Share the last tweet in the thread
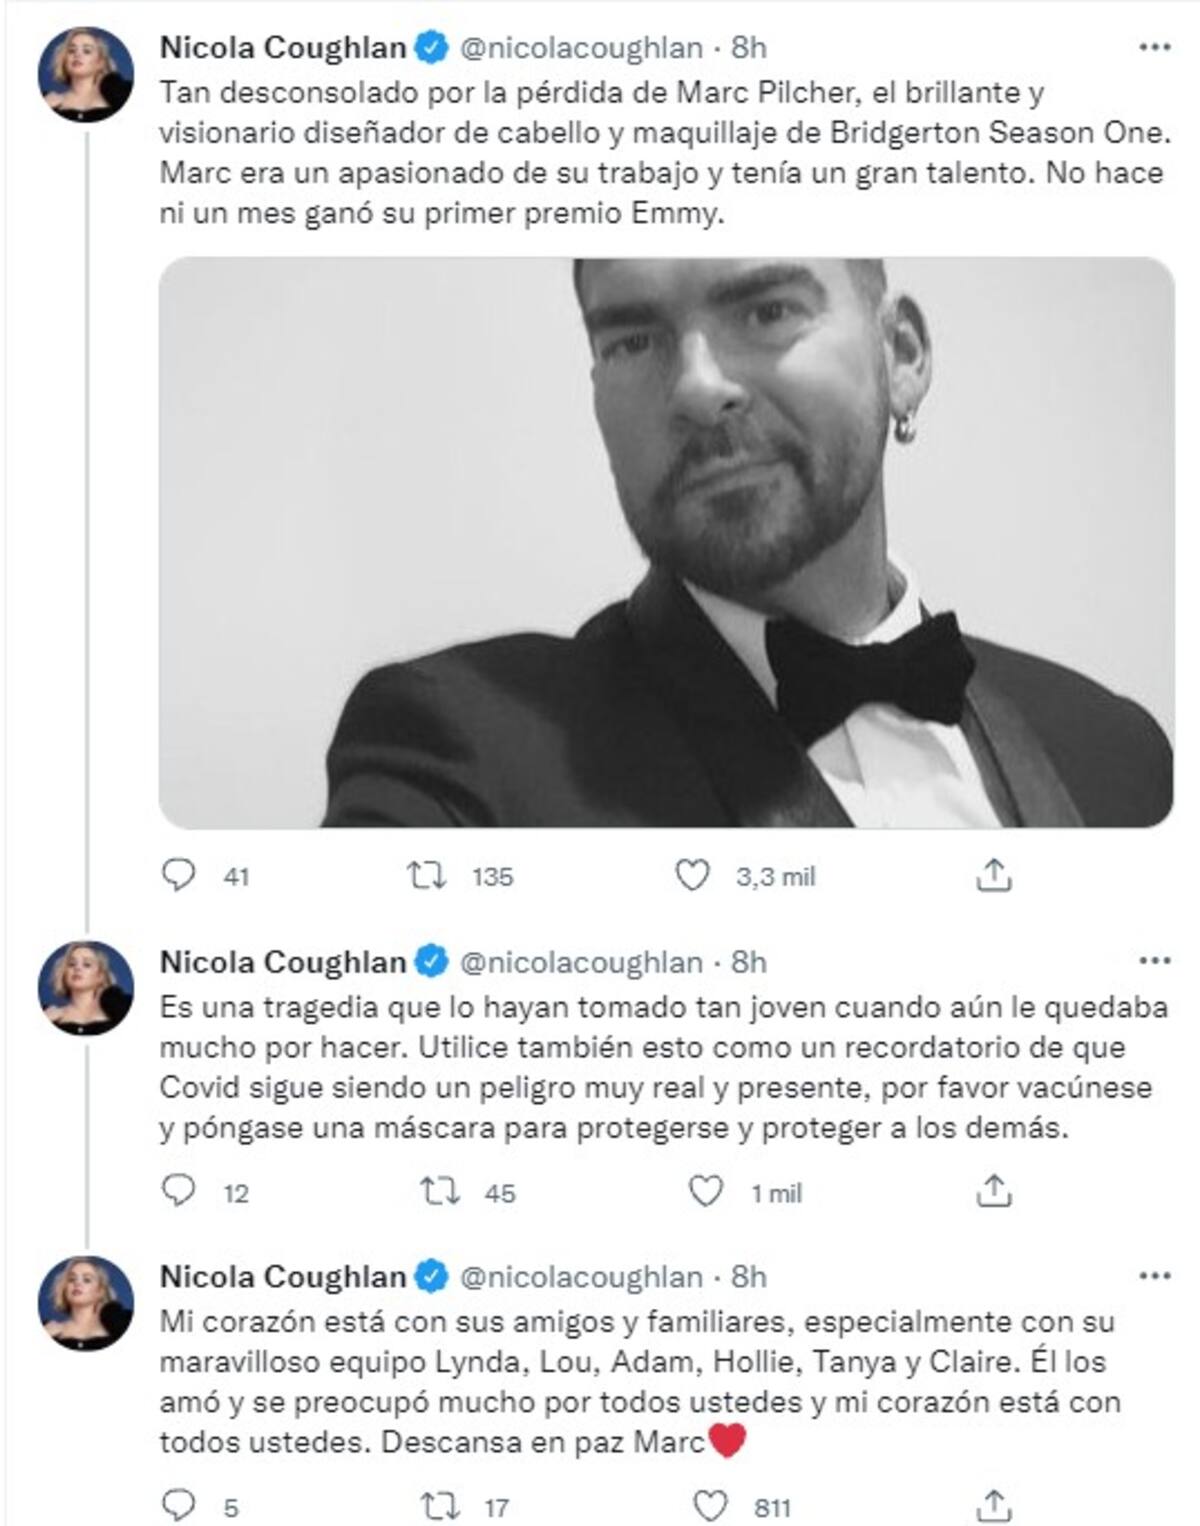Viewport: 1200px width, 1526px height. (993, 1505)
